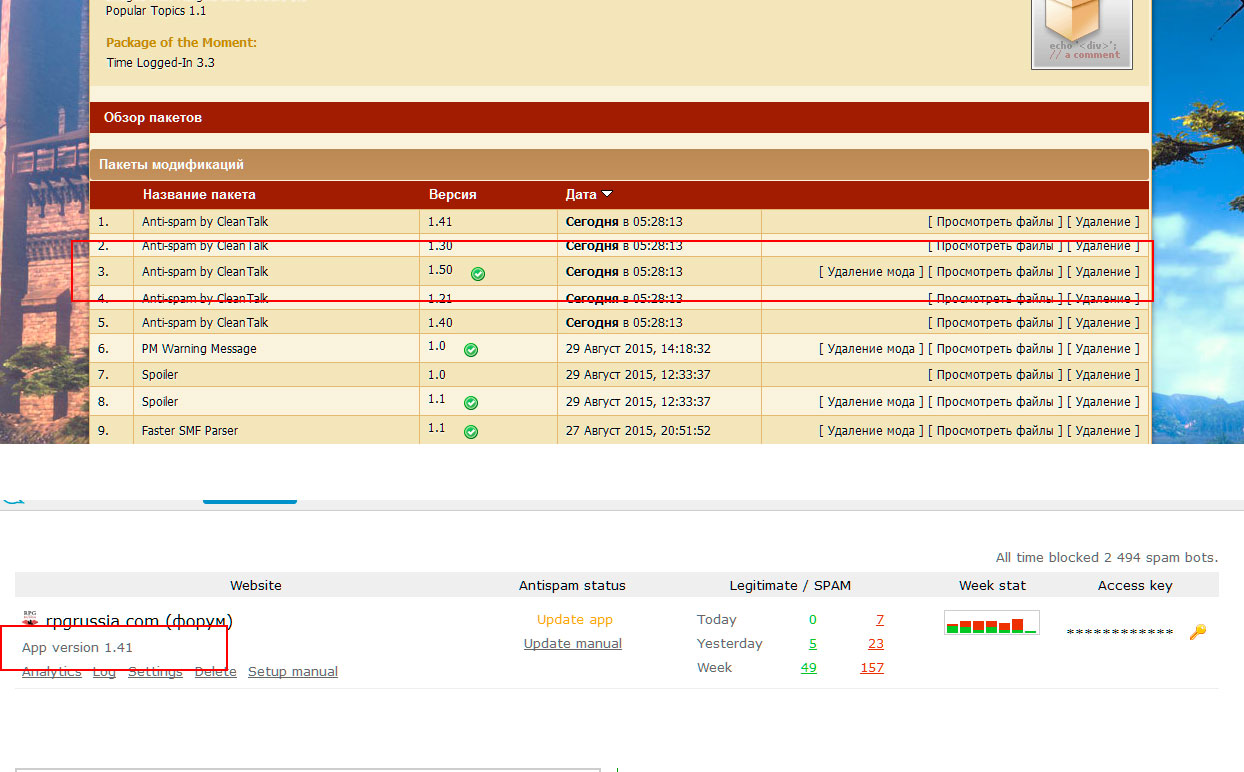
Task: Click Удаление мода for Anti-spam 1.50
Action: tap(871, 271)
